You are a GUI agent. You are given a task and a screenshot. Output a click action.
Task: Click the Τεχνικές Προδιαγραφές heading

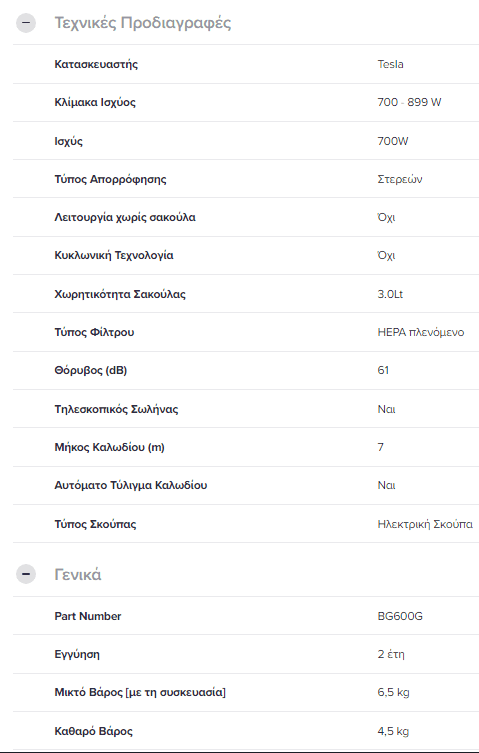[143, 23]
